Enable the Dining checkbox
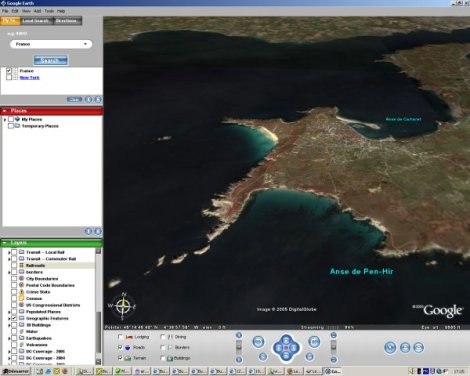 pyautogui.click(x=163, y=337)
